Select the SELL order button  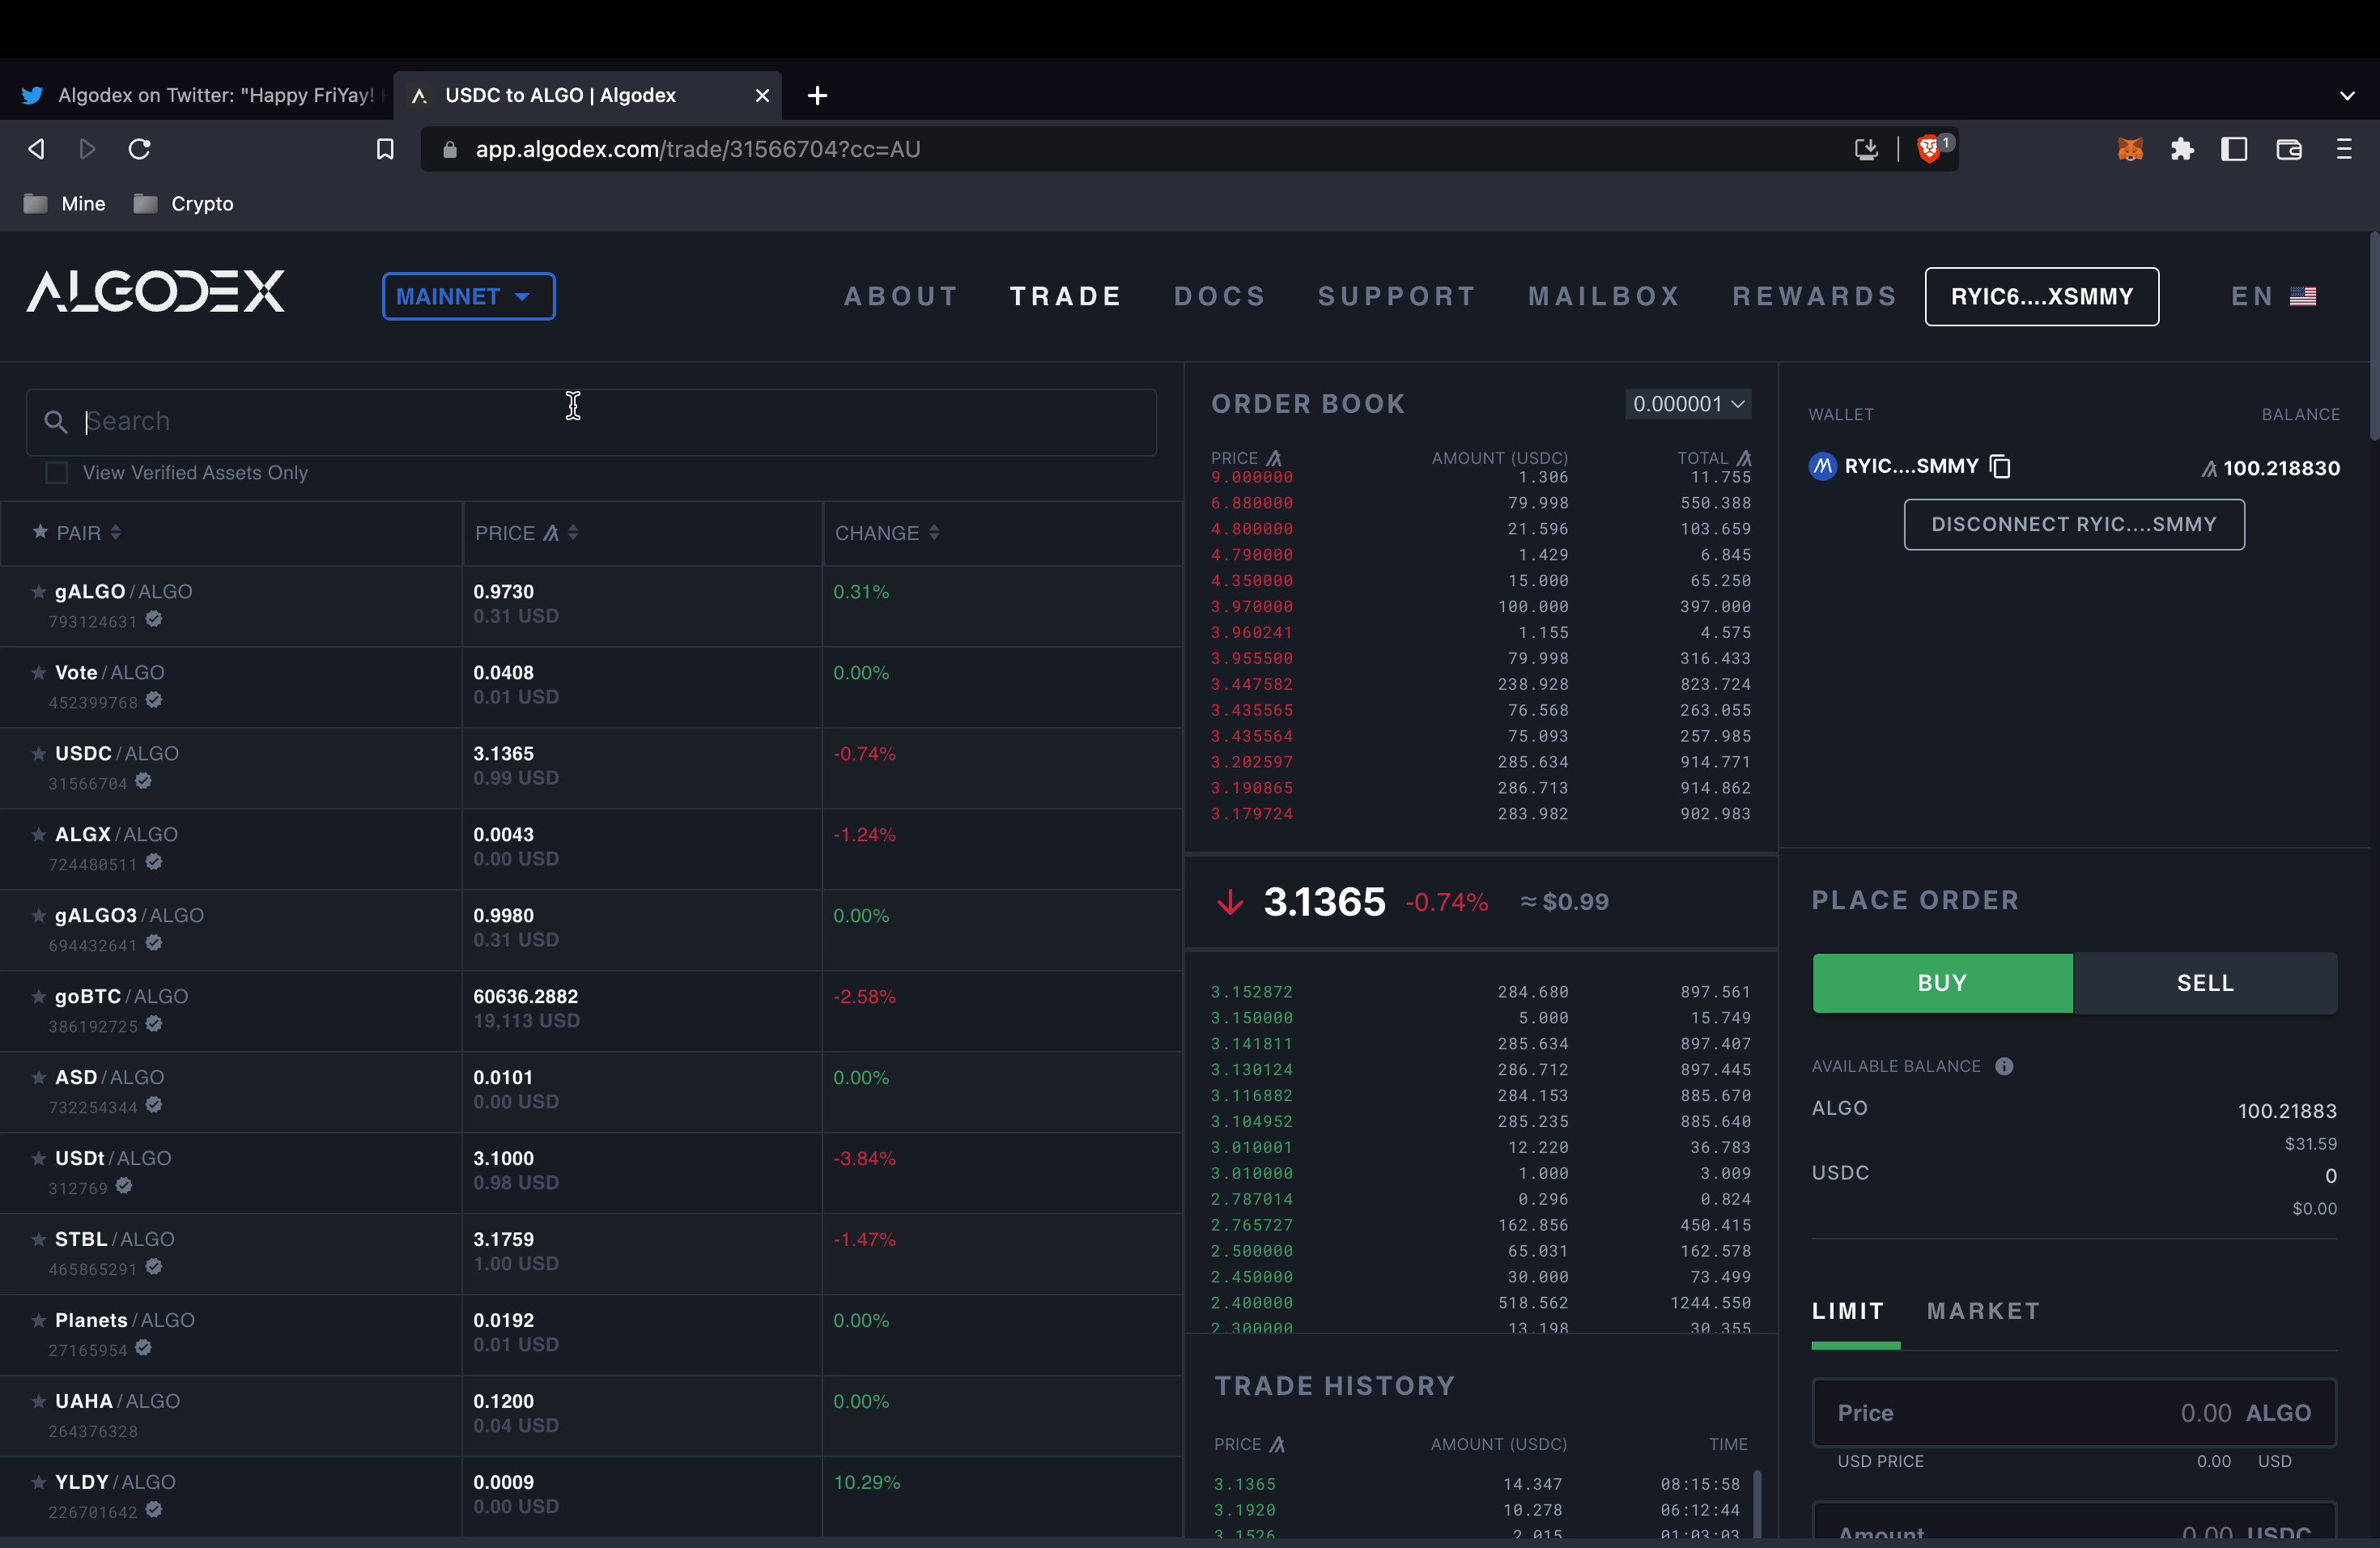click(x=2204, y=983)
